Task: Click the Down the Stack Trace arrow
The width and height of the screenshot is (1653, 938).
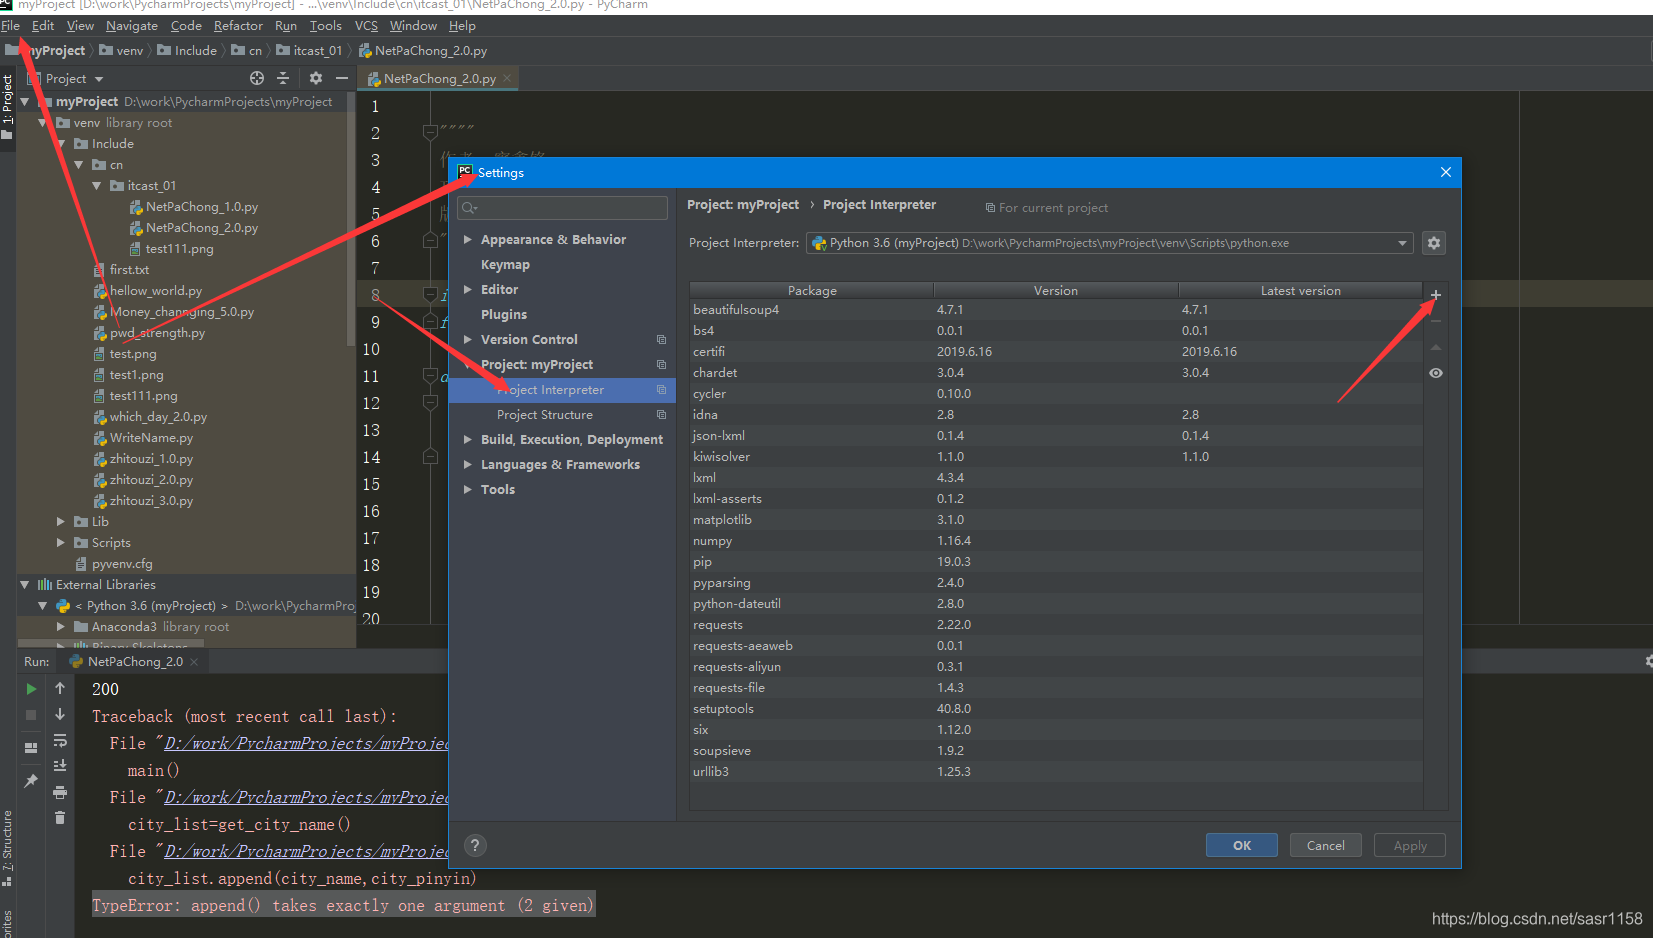Action: tap(60, 714)
